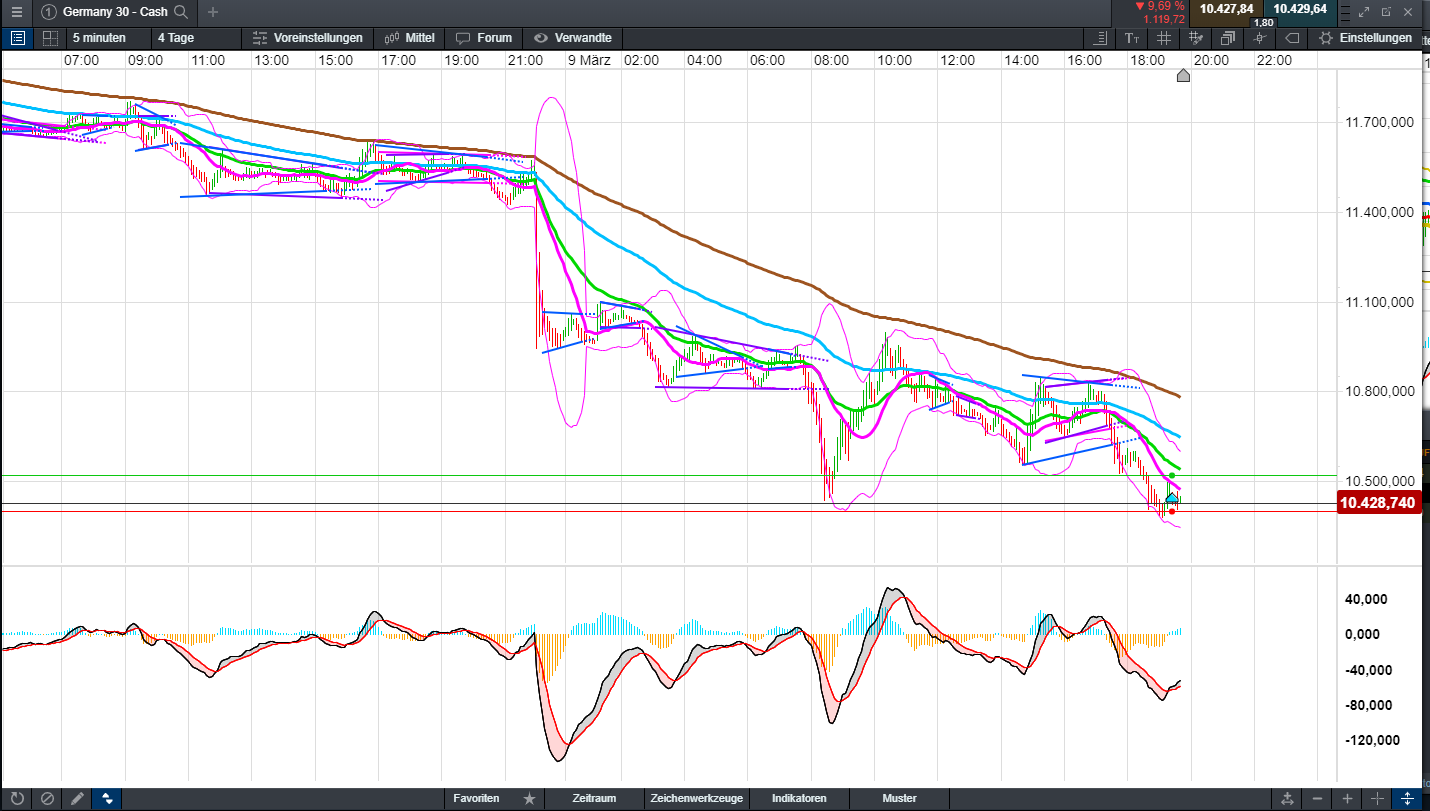Toggle the list view button at top left
1430x811 pixels.
point(17,38)
